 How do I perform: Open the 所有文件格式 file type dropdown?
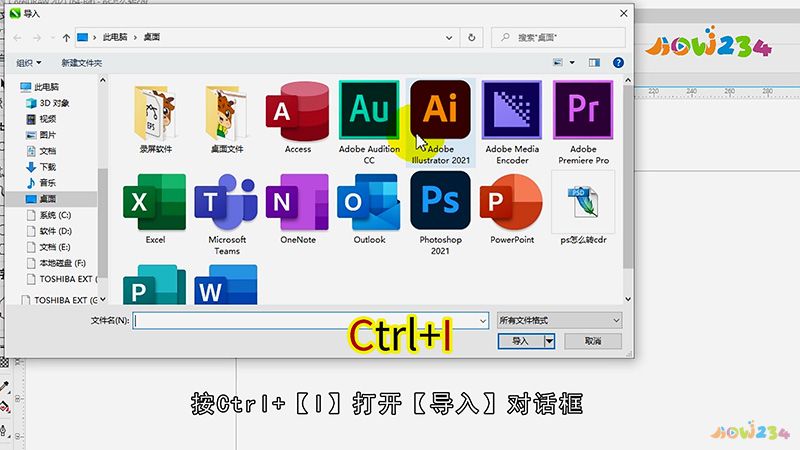point(559,320)
